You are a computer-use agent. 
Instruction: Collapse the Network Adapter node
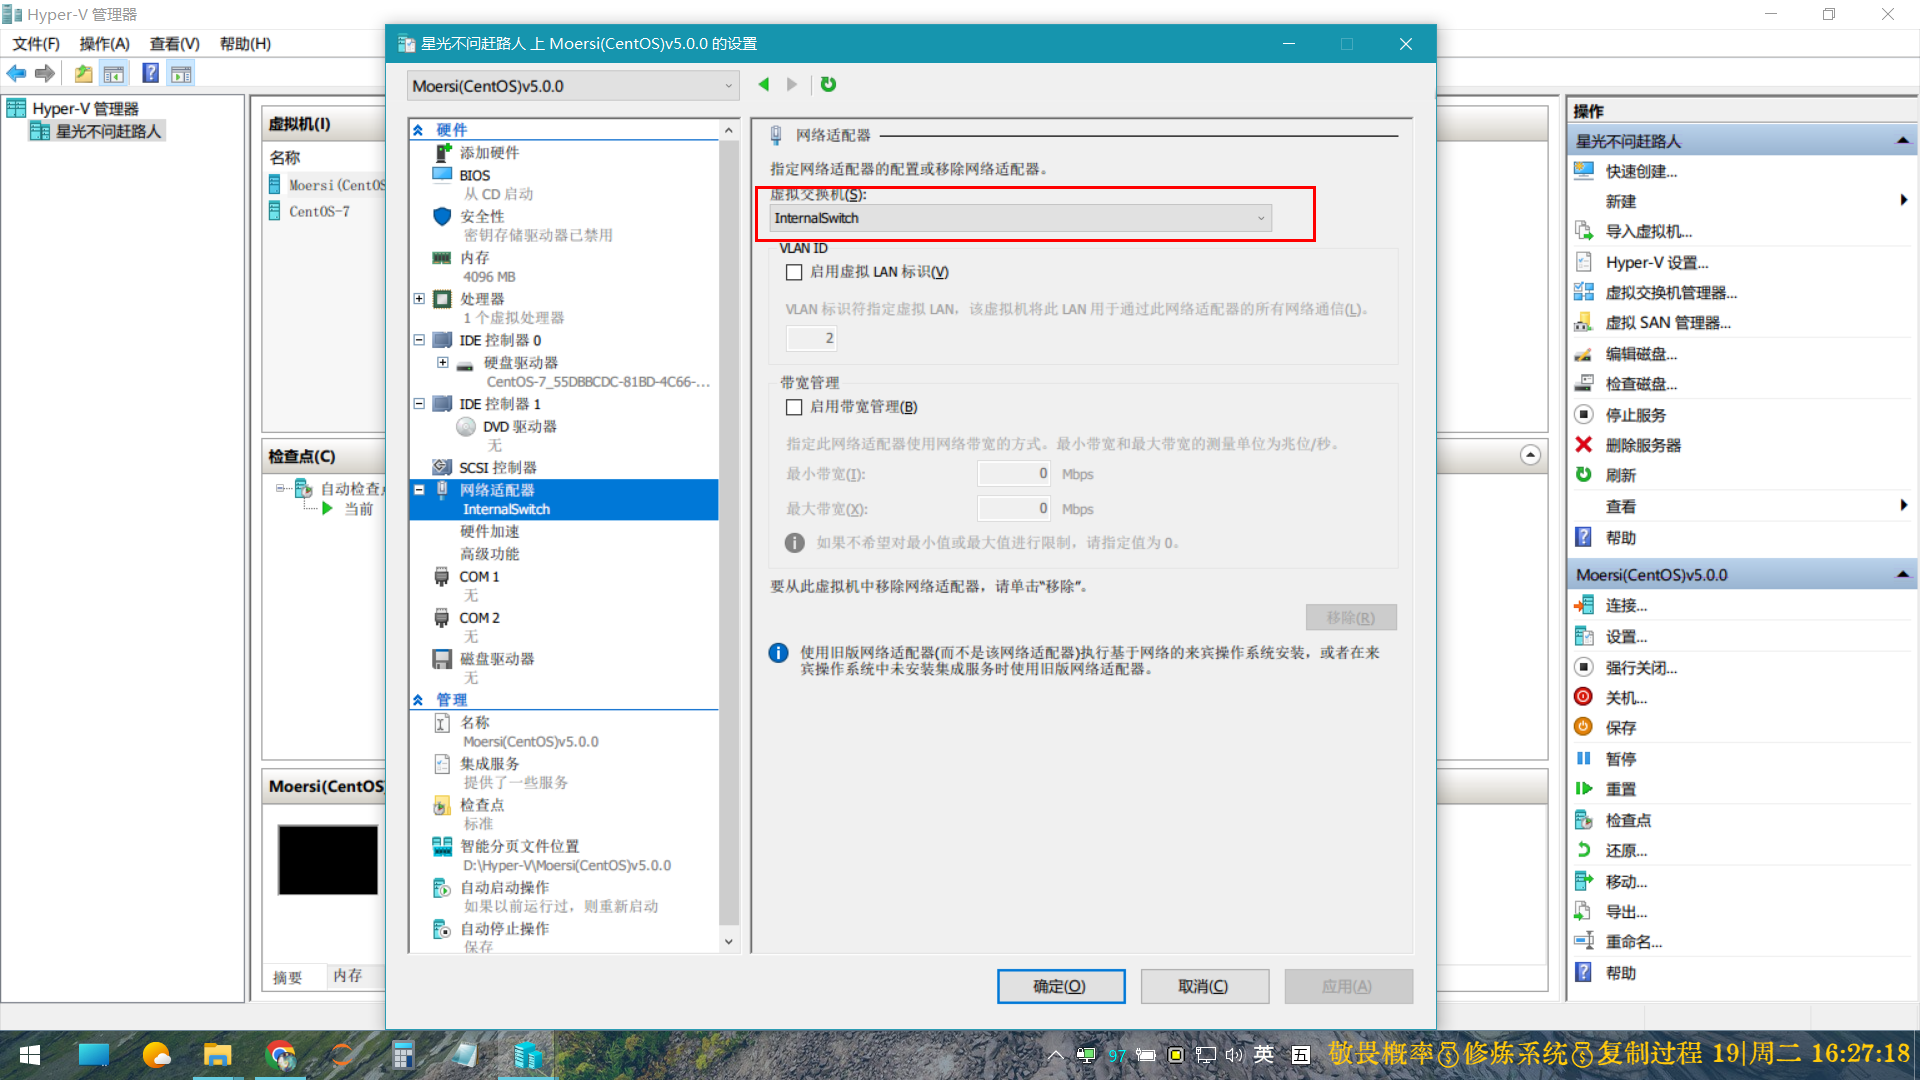(x=419, y=489)
